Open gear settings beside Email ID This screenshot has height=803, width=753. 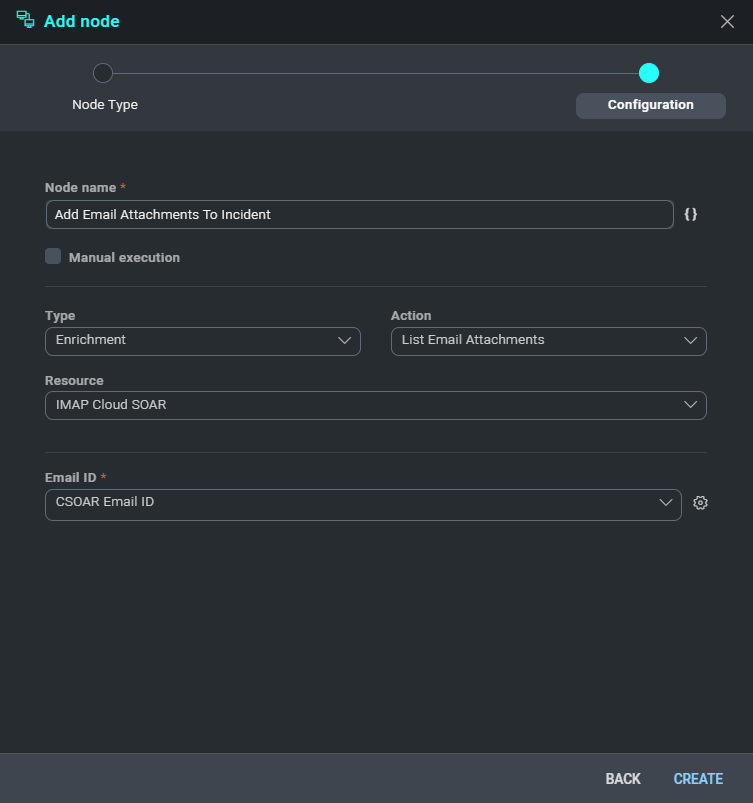point(700,504)
